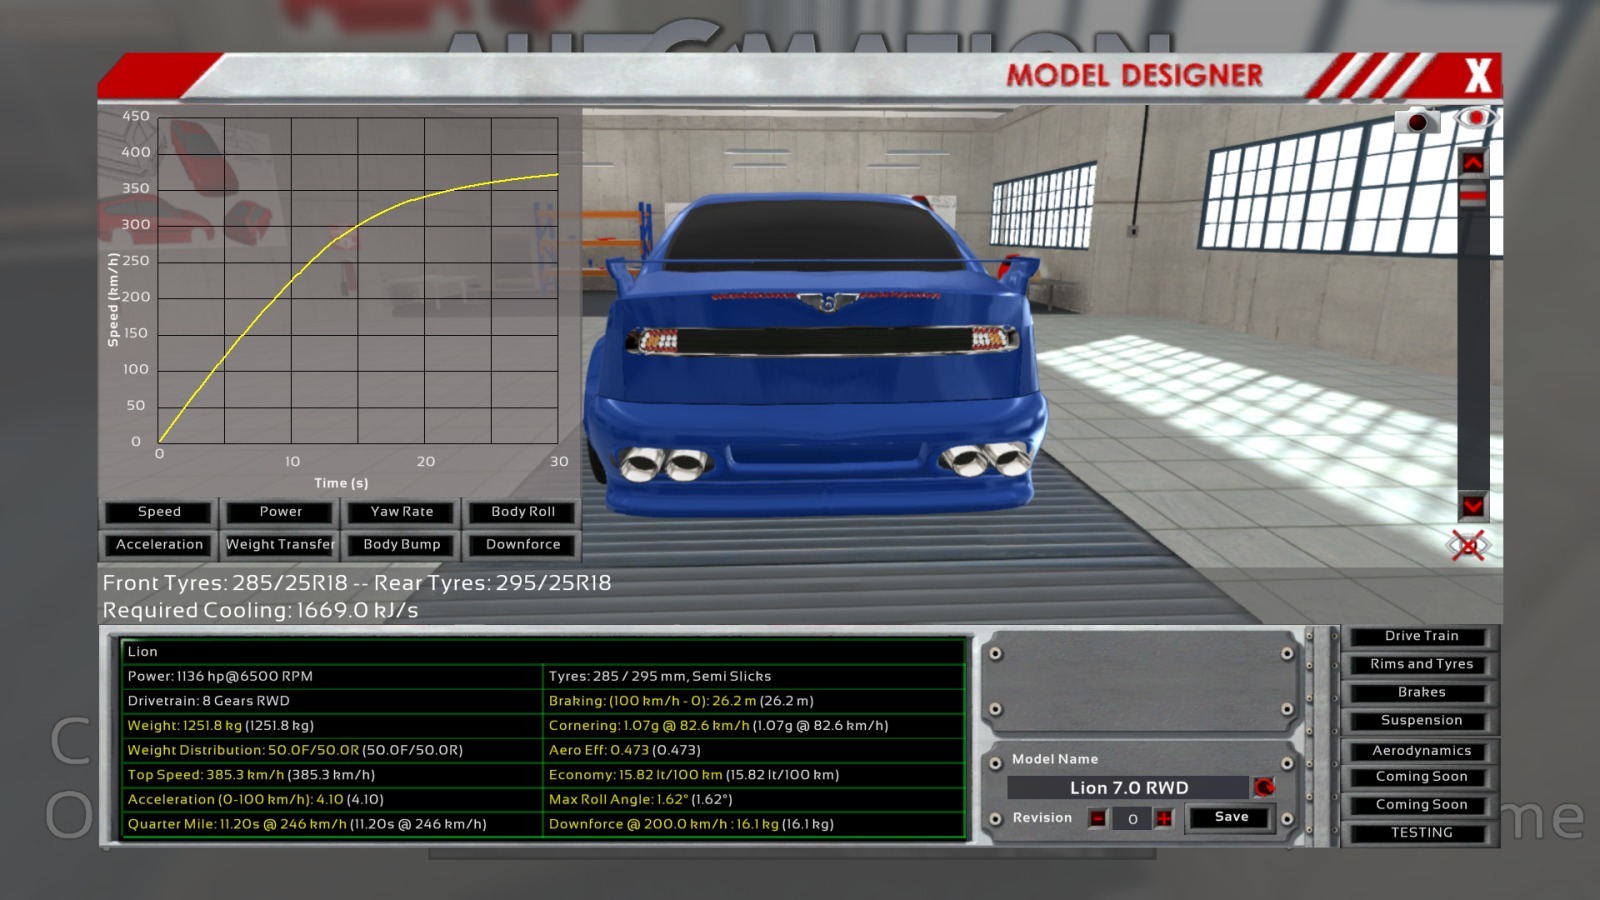This screenshot has height=900, width=1600.
Task: Open the Brakes section
Action: 1421,692
